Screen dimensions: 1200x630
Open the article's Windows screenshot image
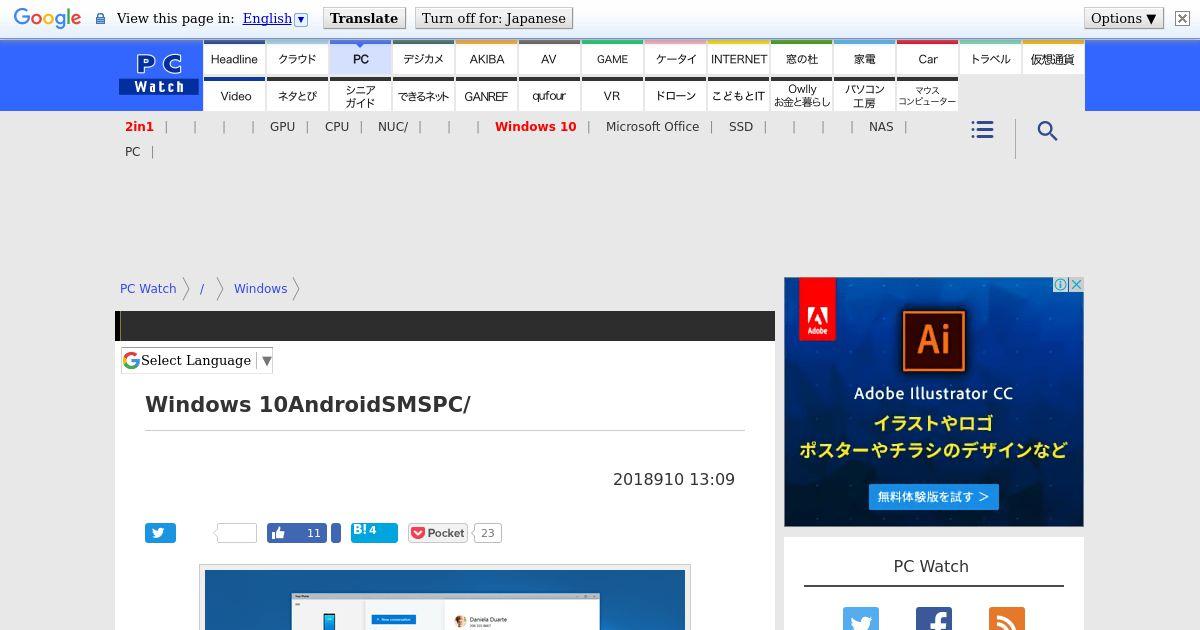coord(445,599)
